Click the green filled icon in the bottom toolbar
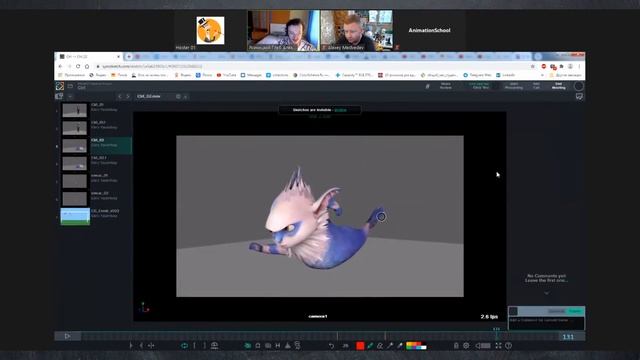This screenshot has height=360, width=640. click(x=248, y=346)
